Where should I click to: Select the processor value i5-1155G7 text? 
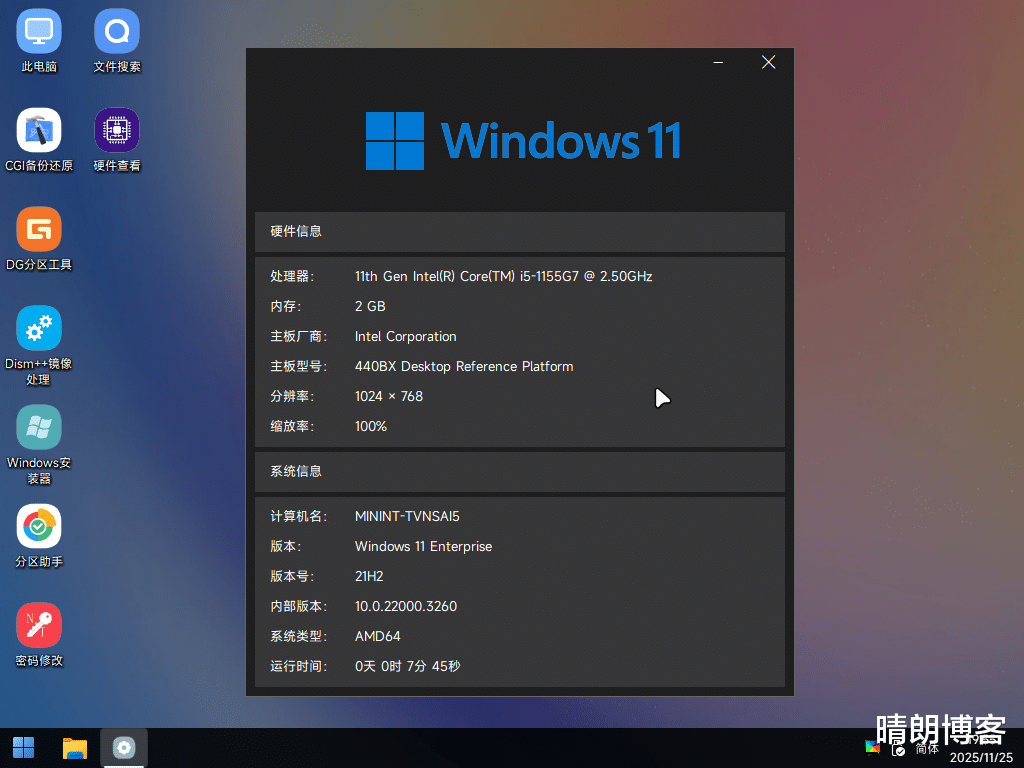point(504,276)
